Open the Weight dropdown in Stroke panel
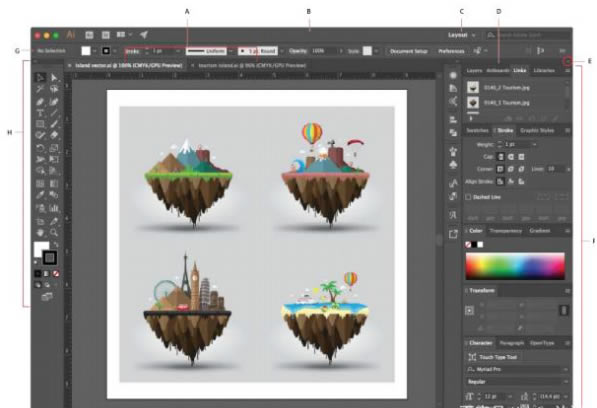The height and width of the screenshot is (408, 597). point(535,145)
